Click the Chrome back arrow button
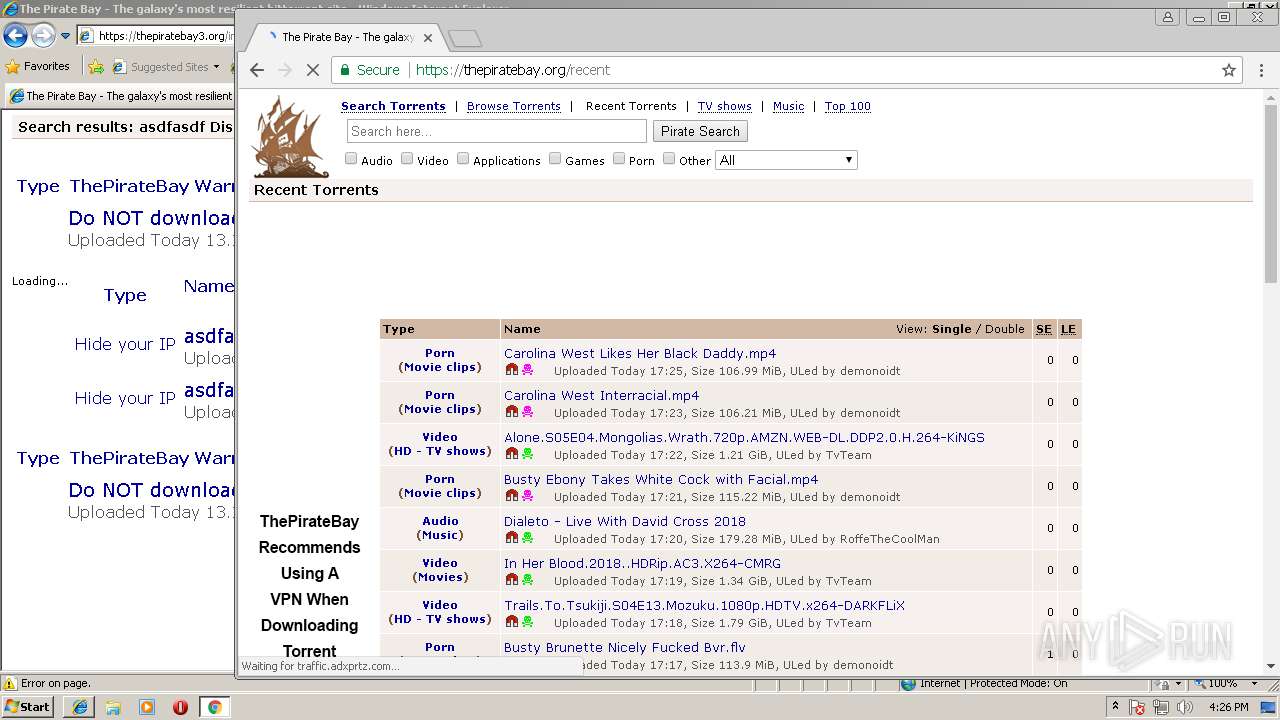Screen dimensions: 1280x720 point(257,70)
